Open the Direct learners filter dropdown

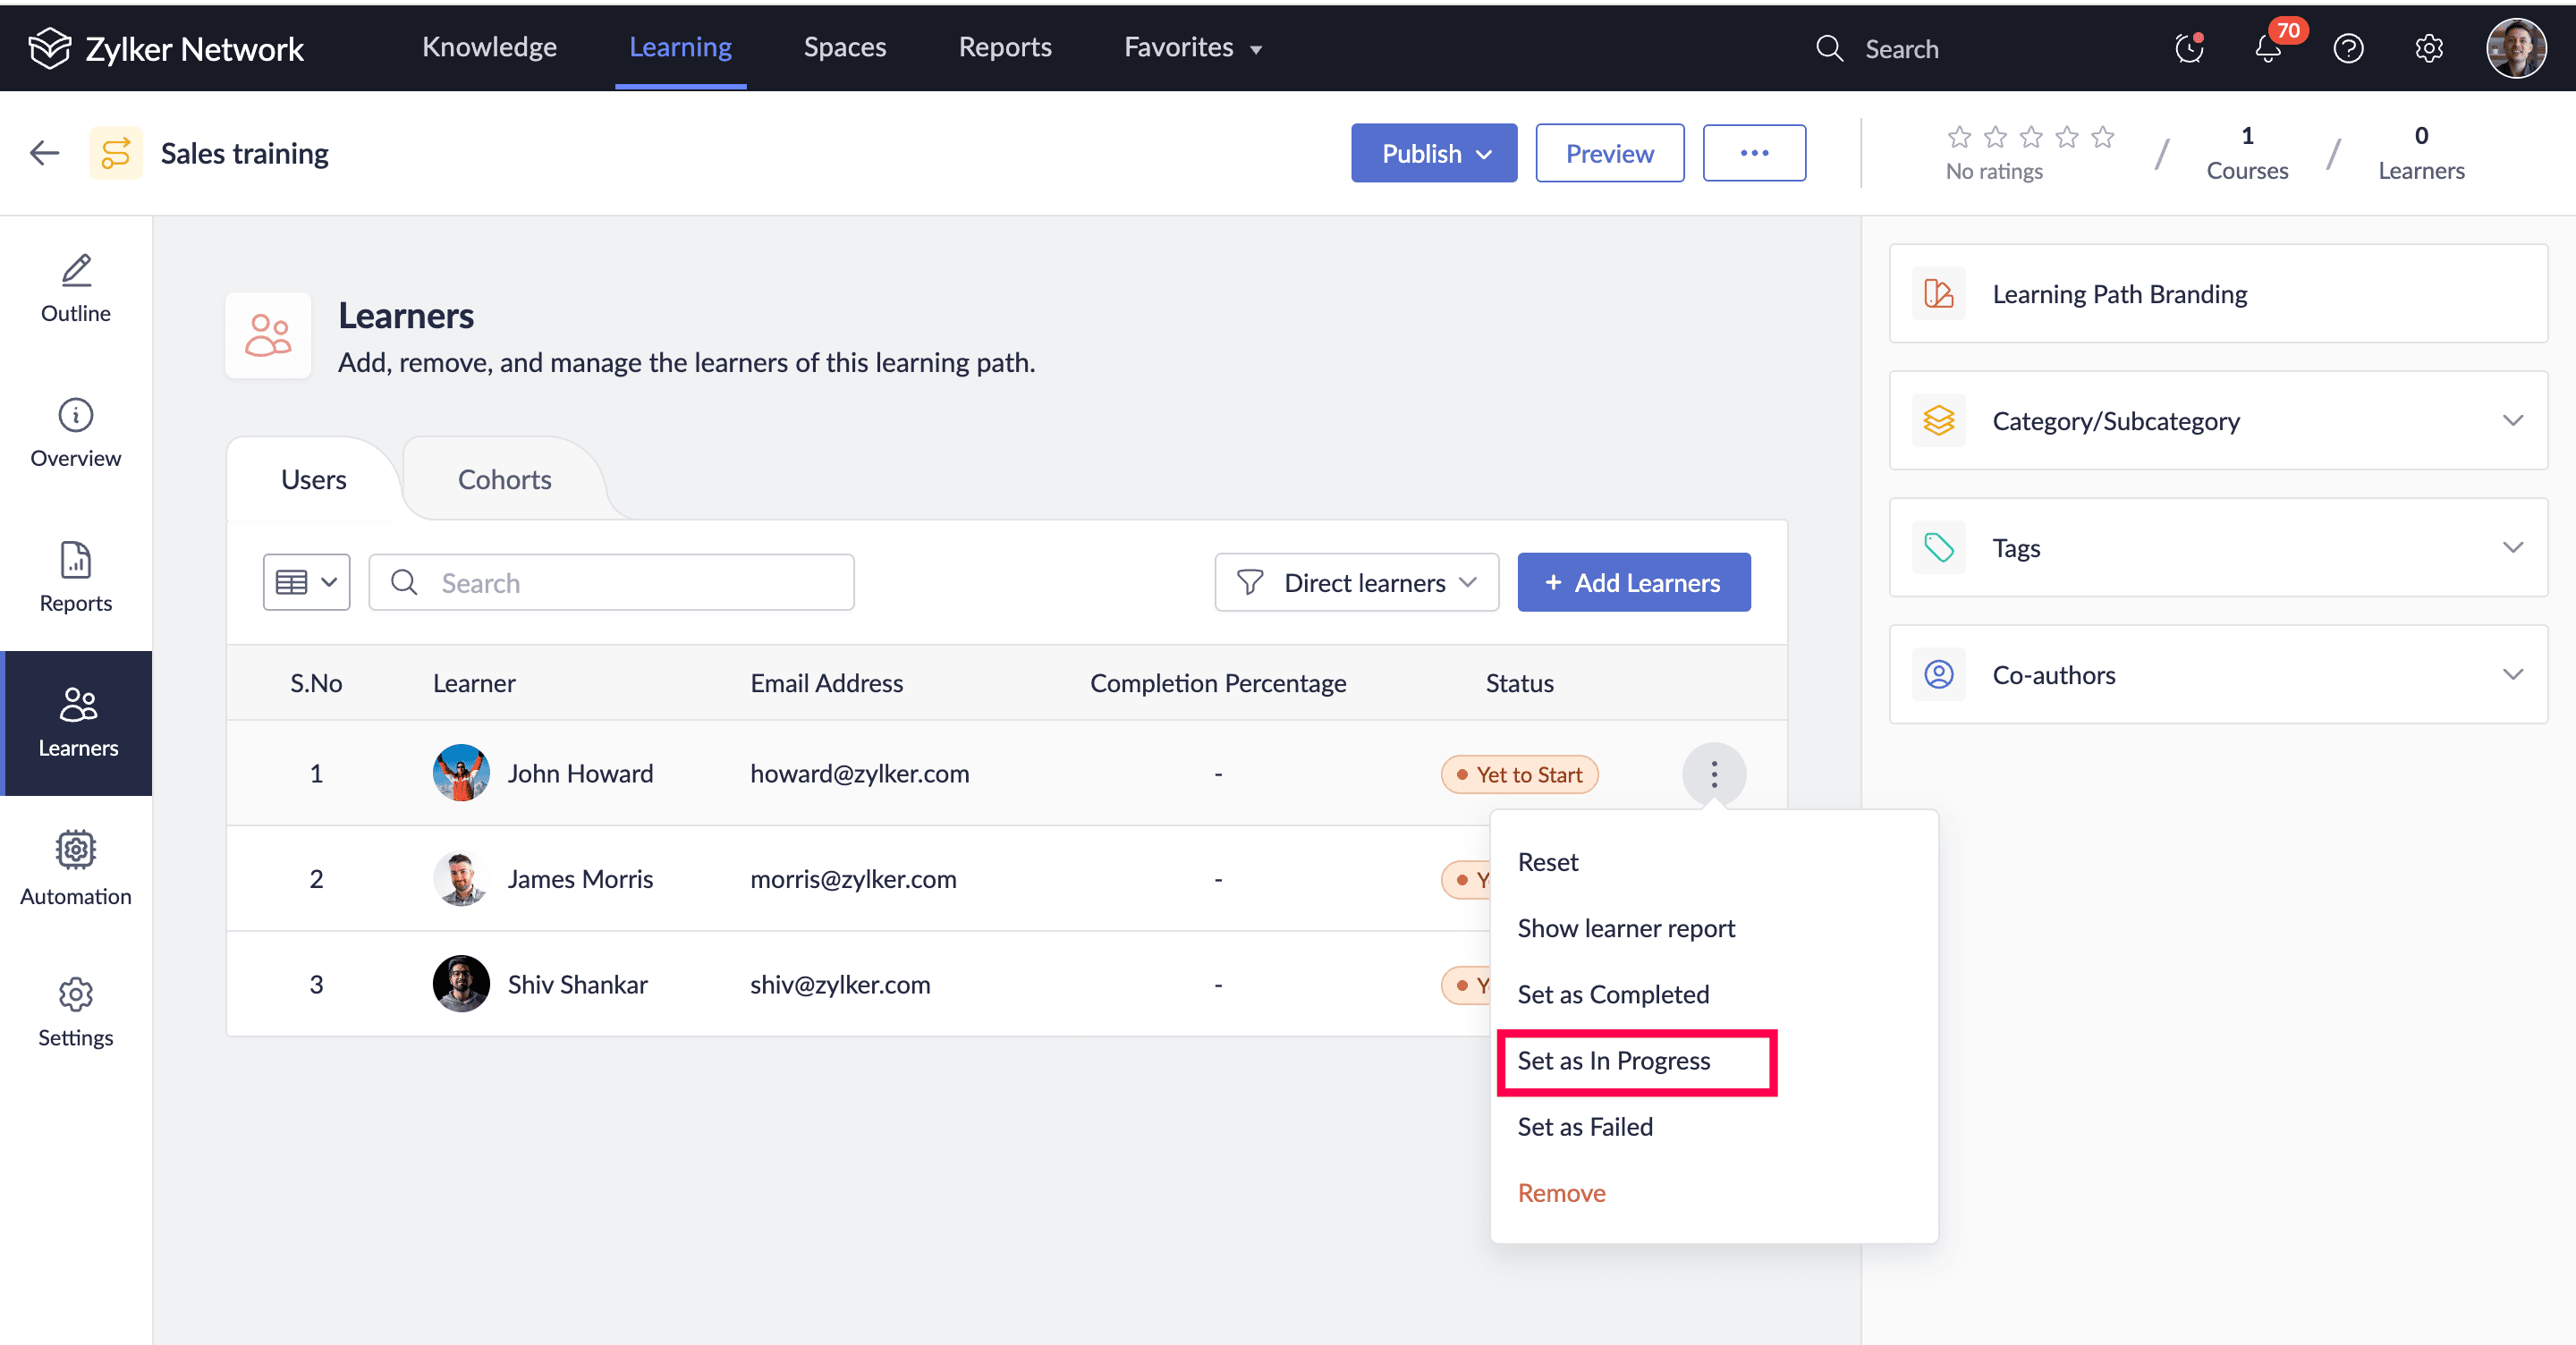pos(1356,582)
